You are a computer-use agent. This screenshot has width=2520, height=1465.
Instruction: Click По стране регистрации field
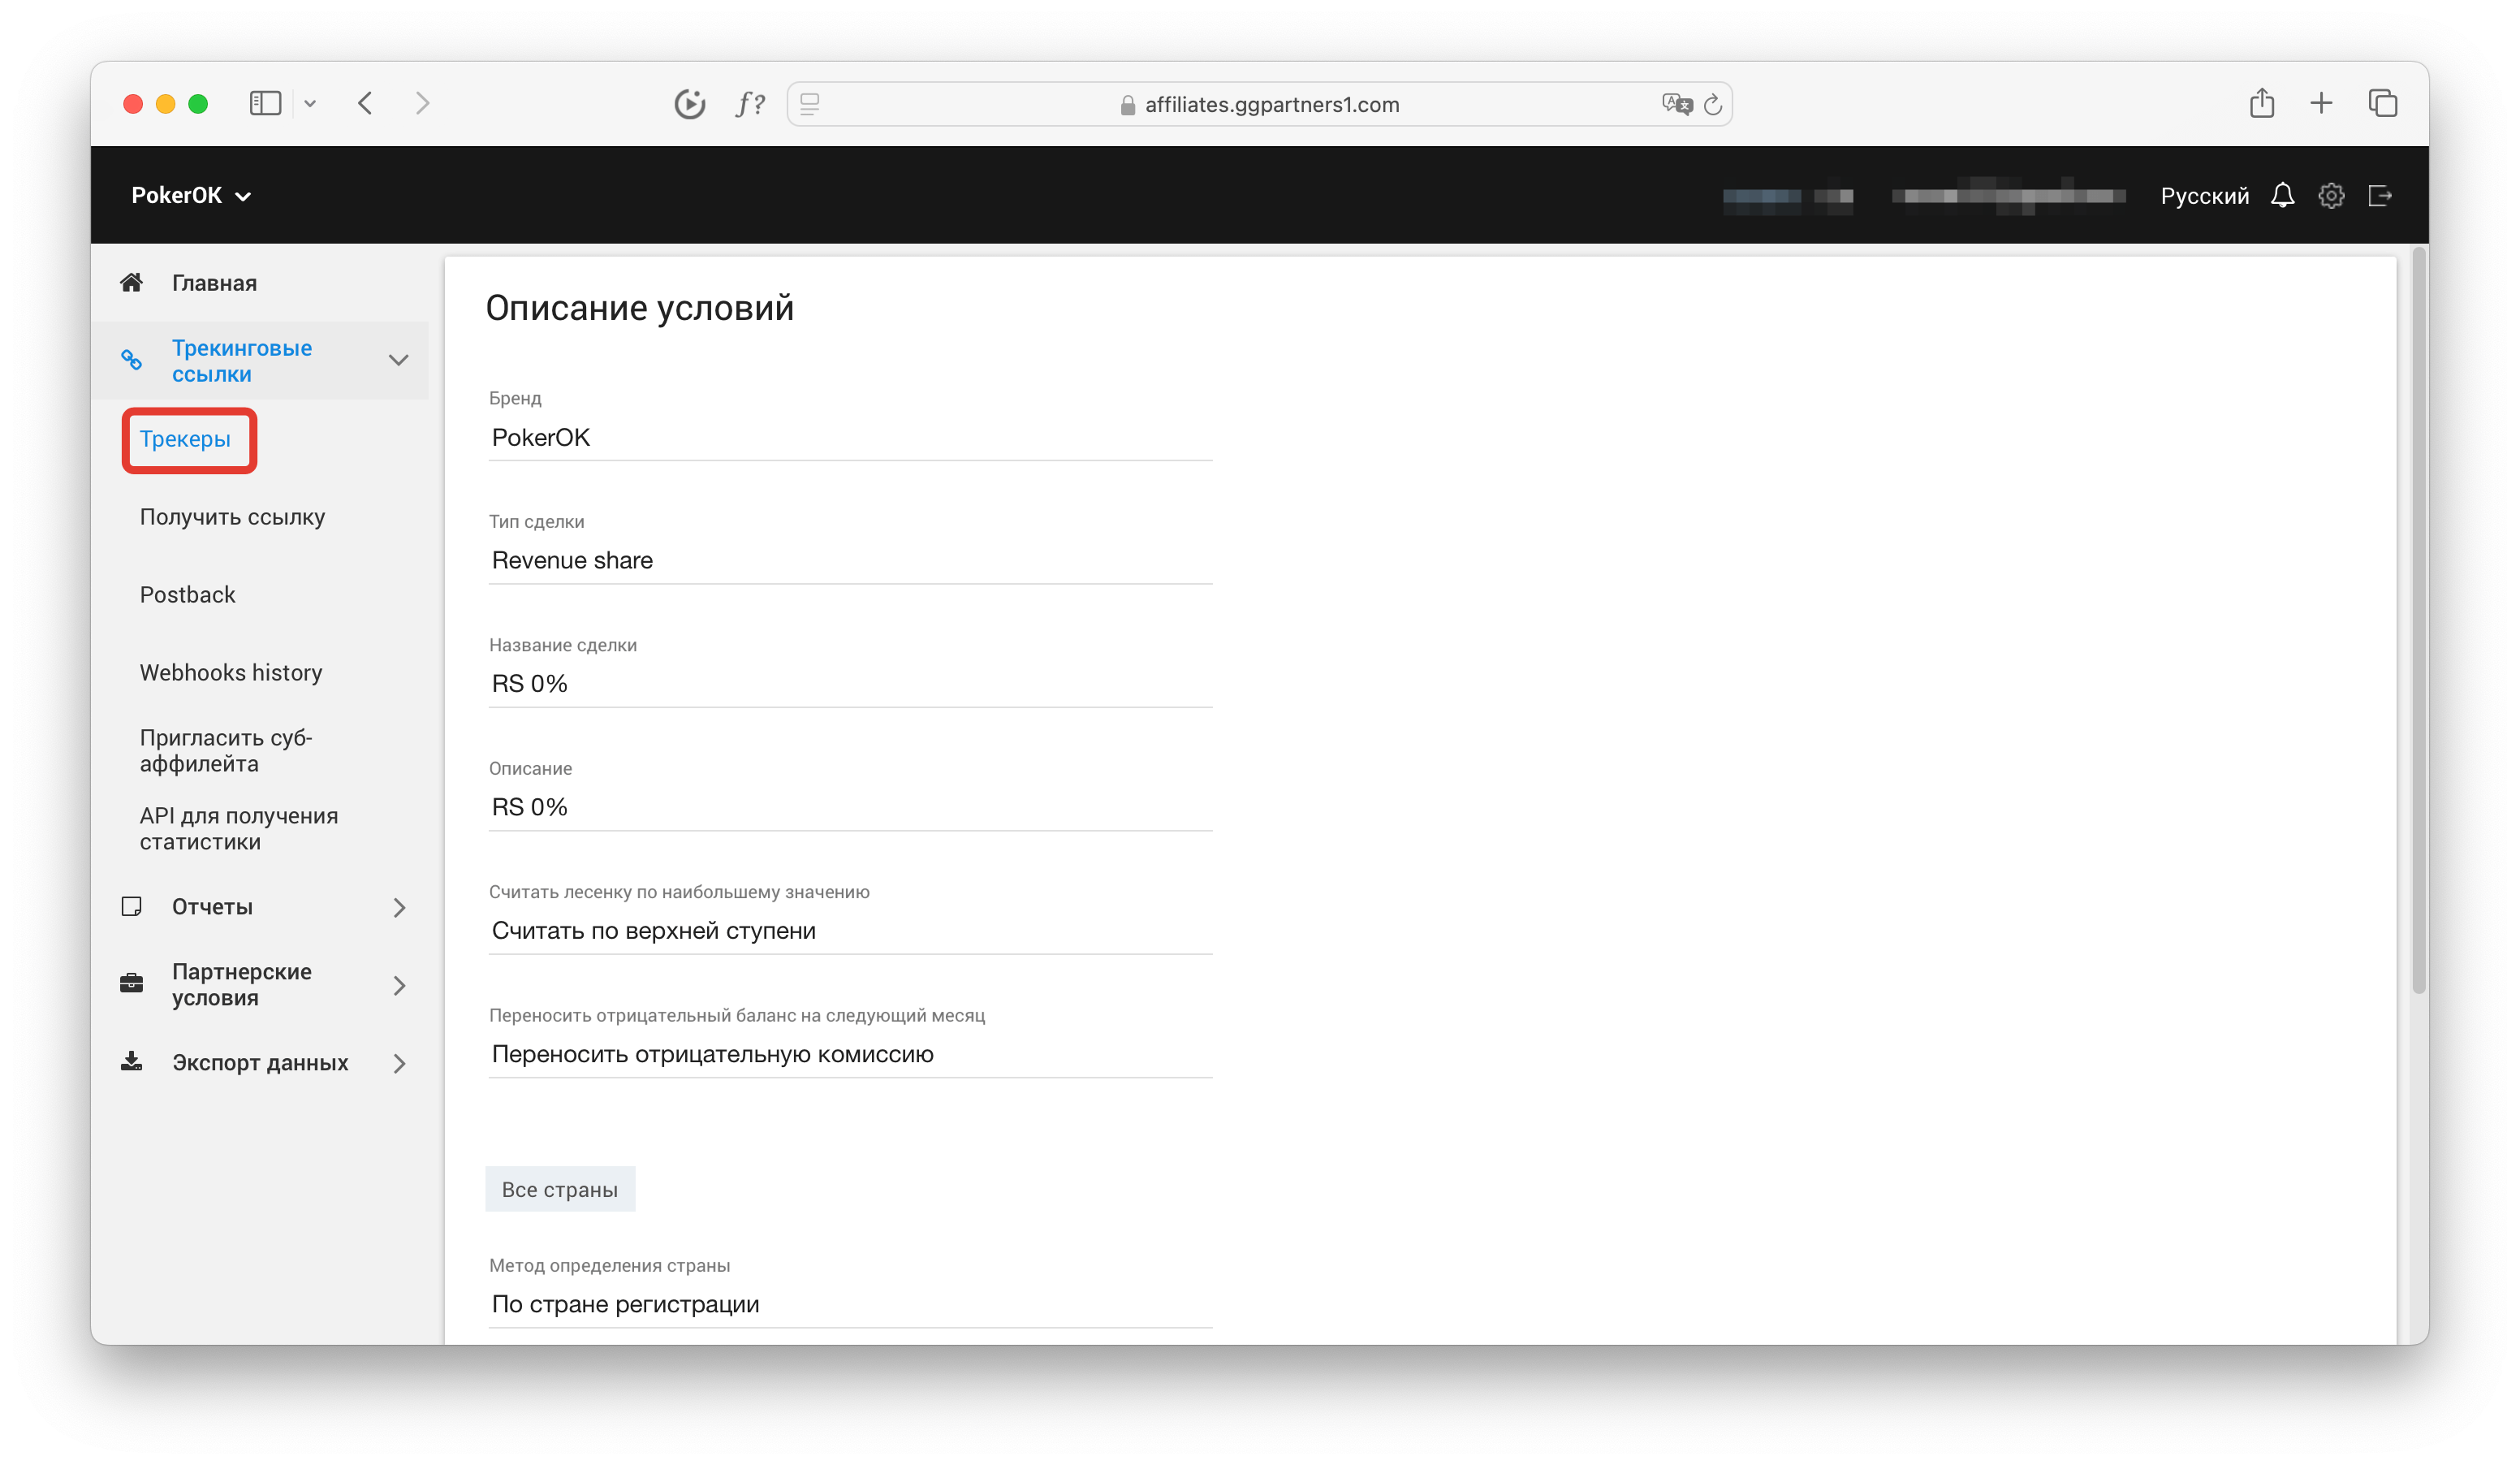(850, 1304)
